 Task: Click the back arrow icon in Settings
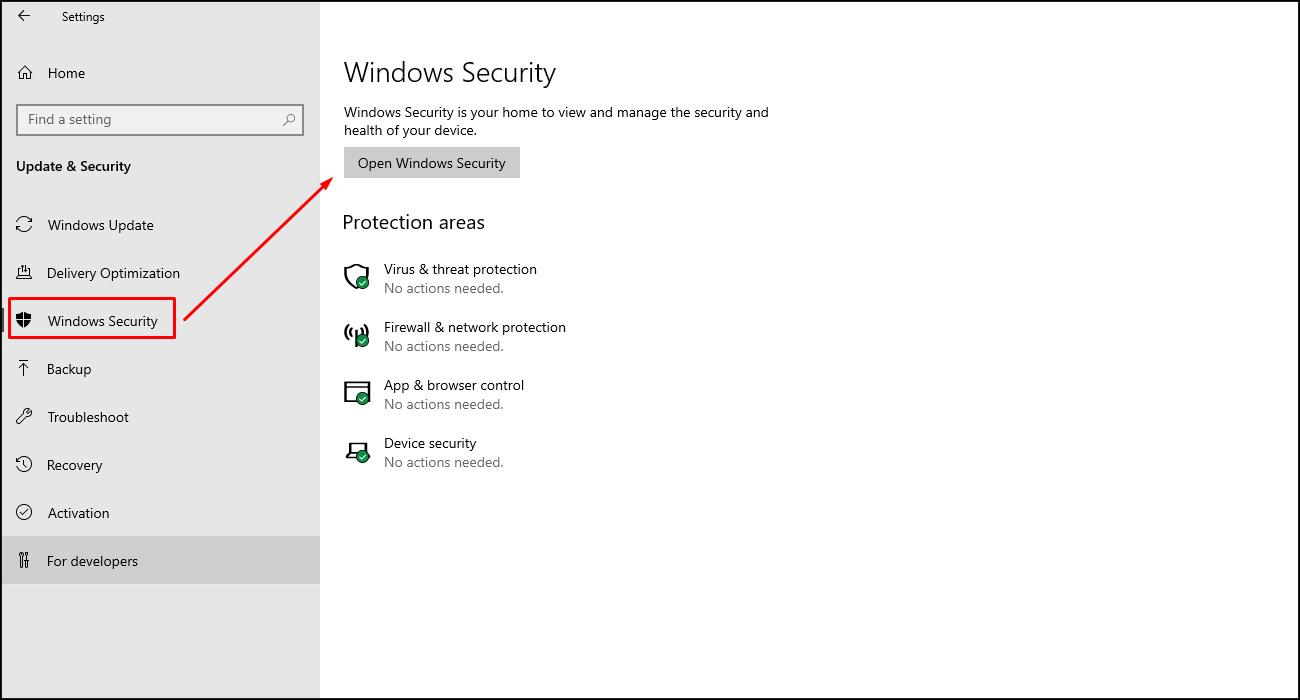point(24,16)
